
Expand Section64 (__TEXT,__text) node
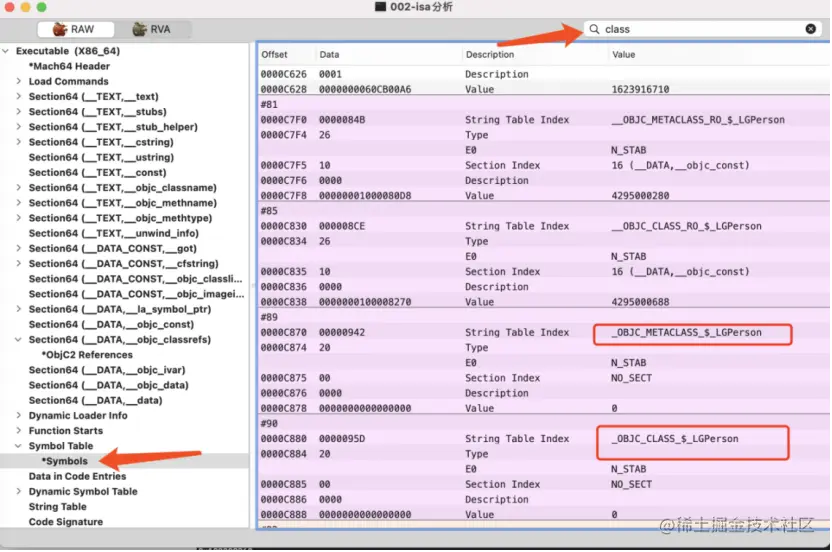tap(19, 97)
